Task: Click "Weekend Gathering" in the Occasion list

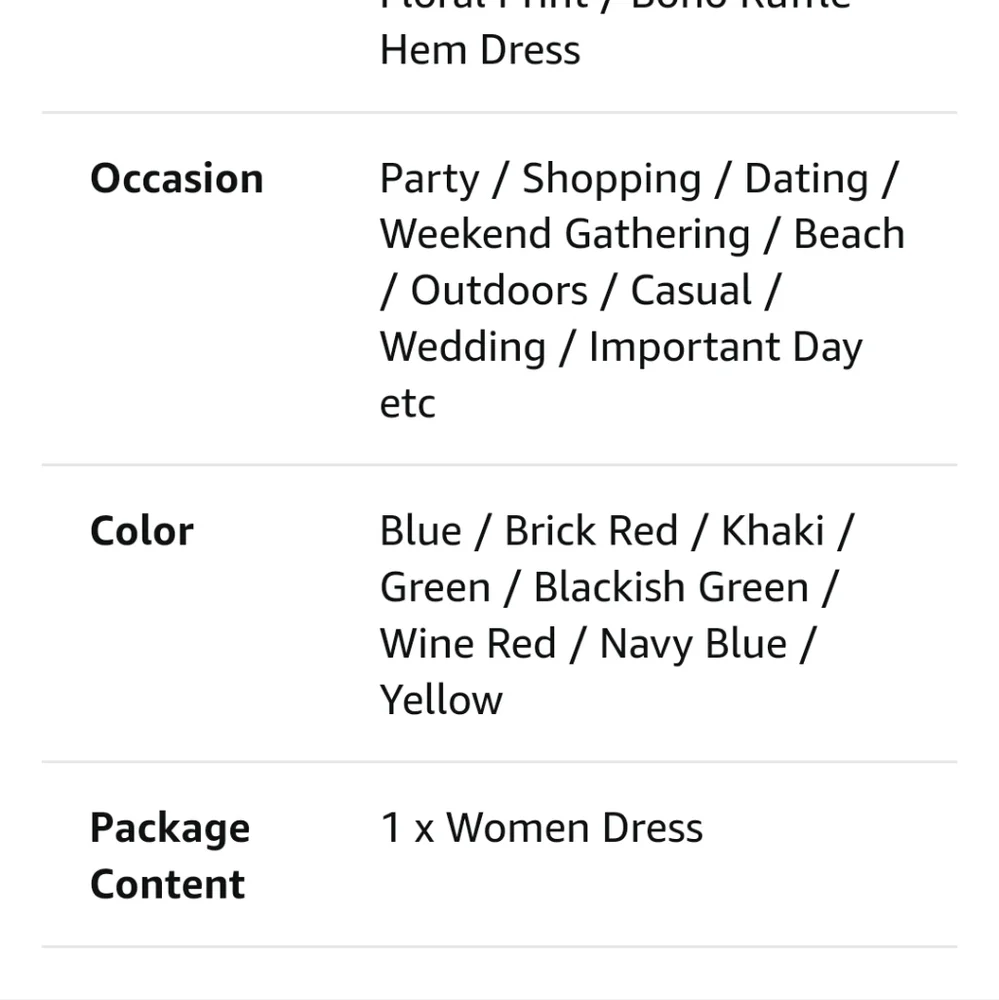Action: [565, 235]
